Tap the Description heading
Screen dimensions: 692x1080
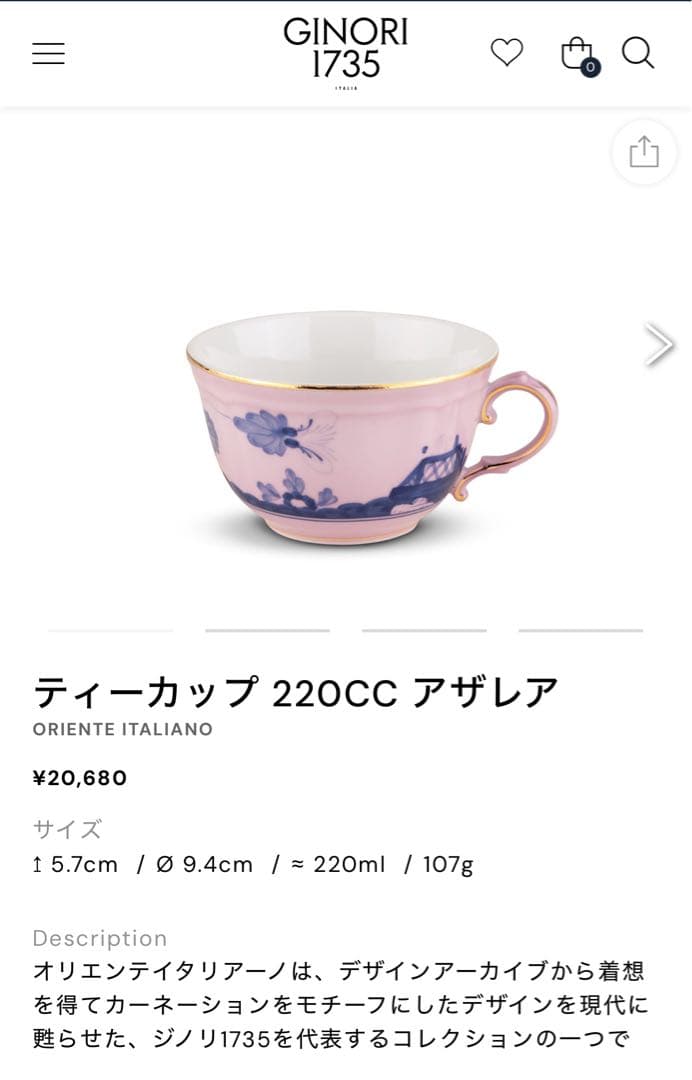100,938
